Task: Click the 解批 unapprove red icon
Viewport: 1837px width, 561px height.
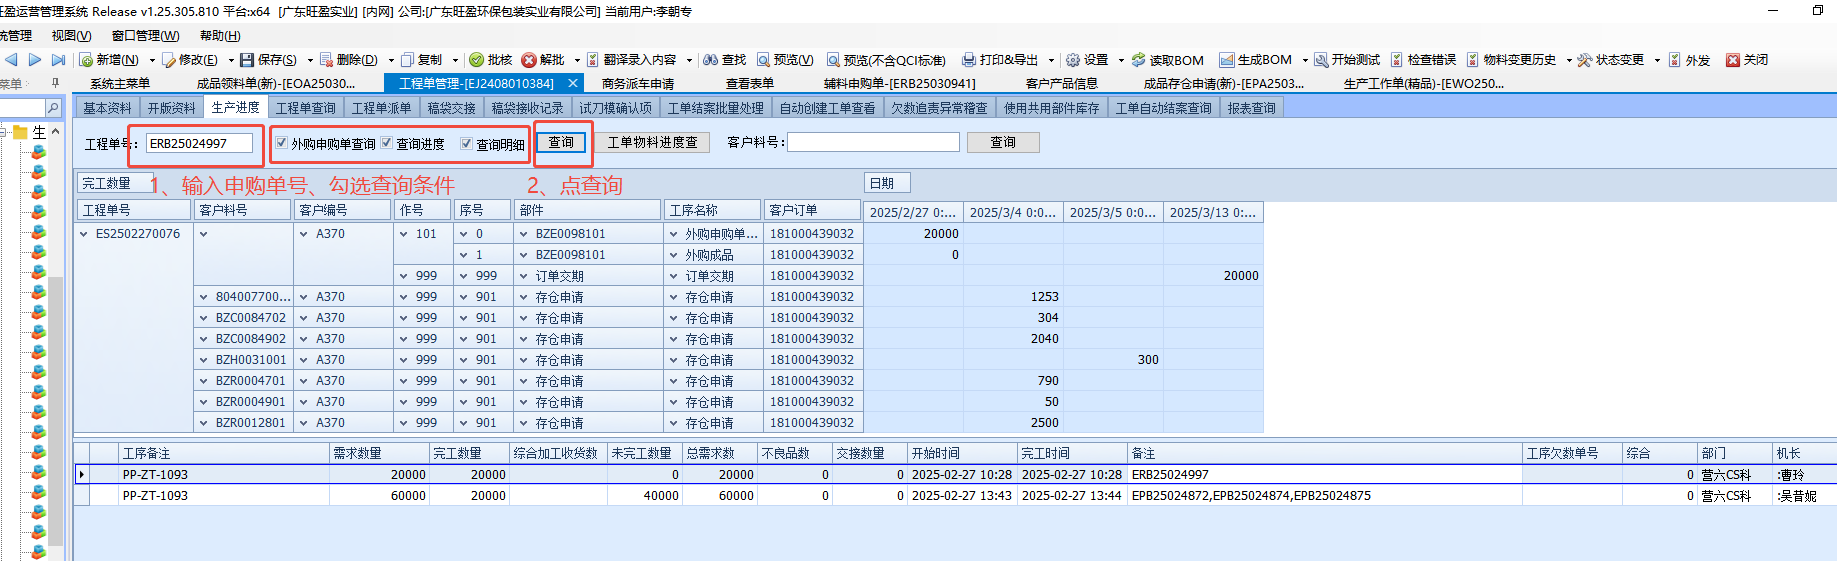Action: [x=529, y=60]
